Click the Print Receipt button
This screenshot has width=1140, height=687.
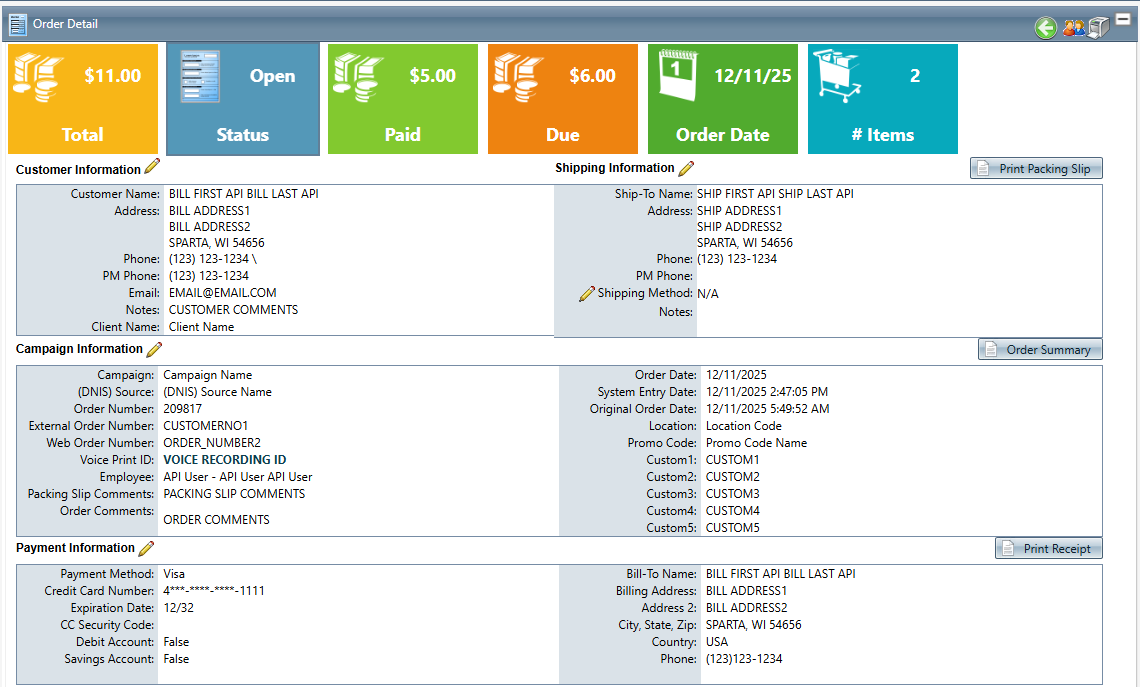(1049, 549)
